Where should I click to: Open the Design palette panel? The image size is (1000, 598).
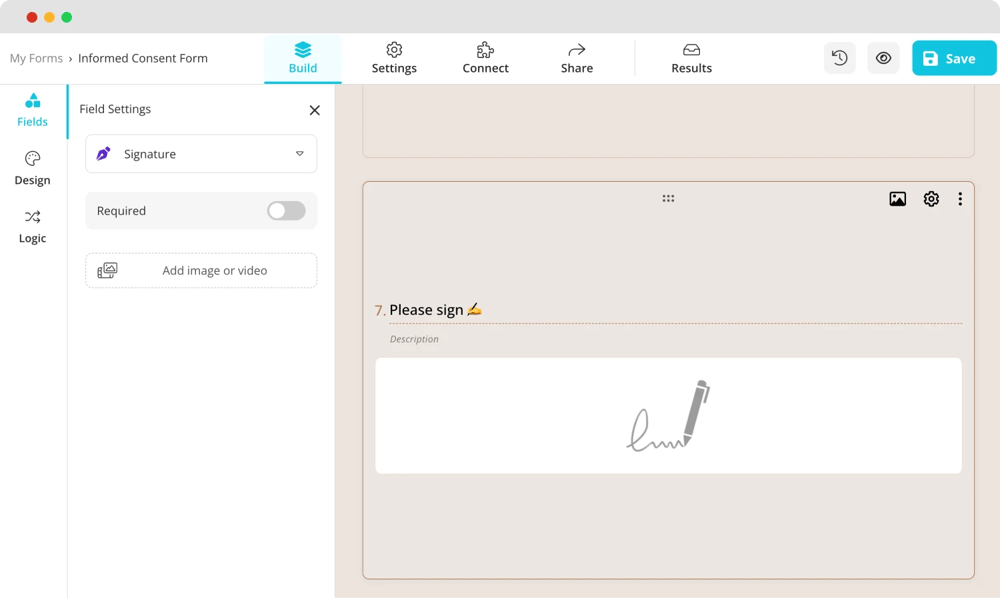[x=32, y=168]
